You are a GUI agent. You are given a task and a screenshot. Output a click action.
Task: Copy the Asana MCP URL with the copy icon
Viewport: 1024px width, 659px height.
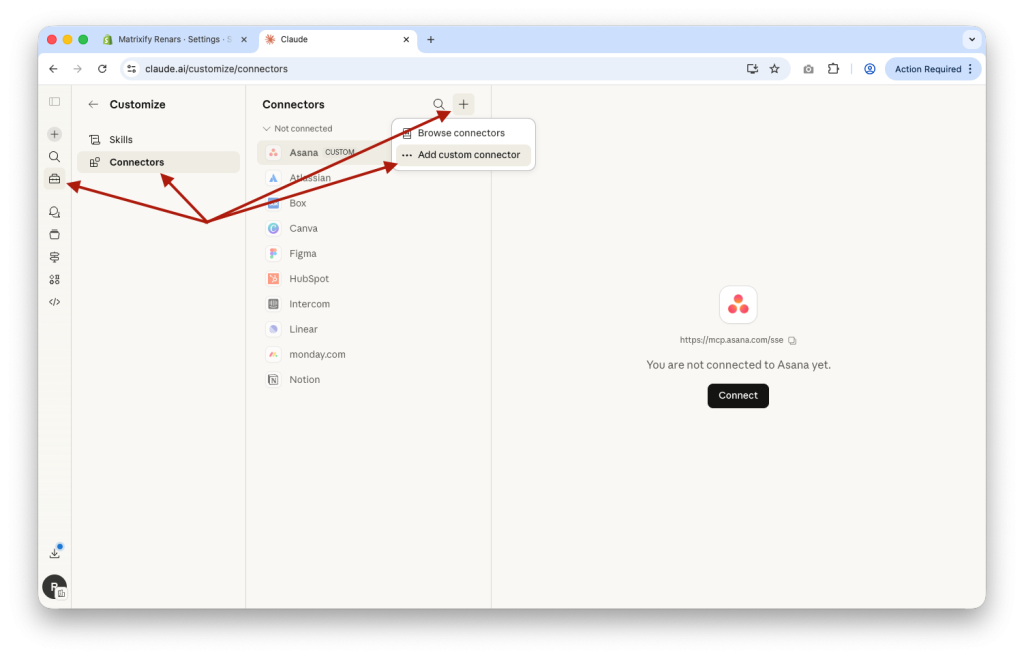point(792,340)
